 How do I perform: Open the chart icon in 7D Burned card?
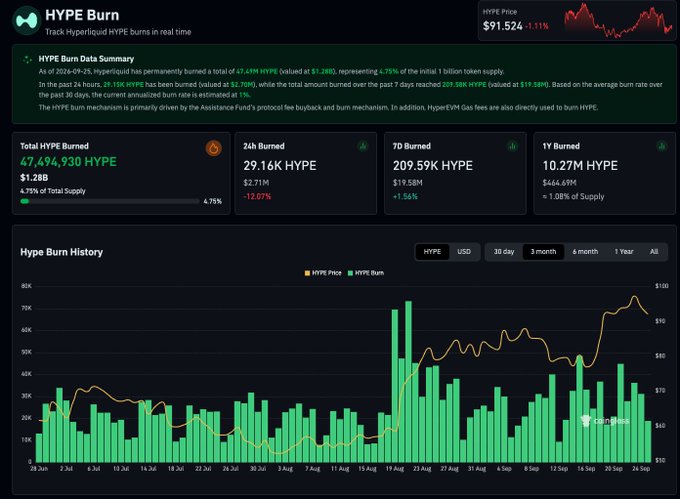tap(513, 147)
